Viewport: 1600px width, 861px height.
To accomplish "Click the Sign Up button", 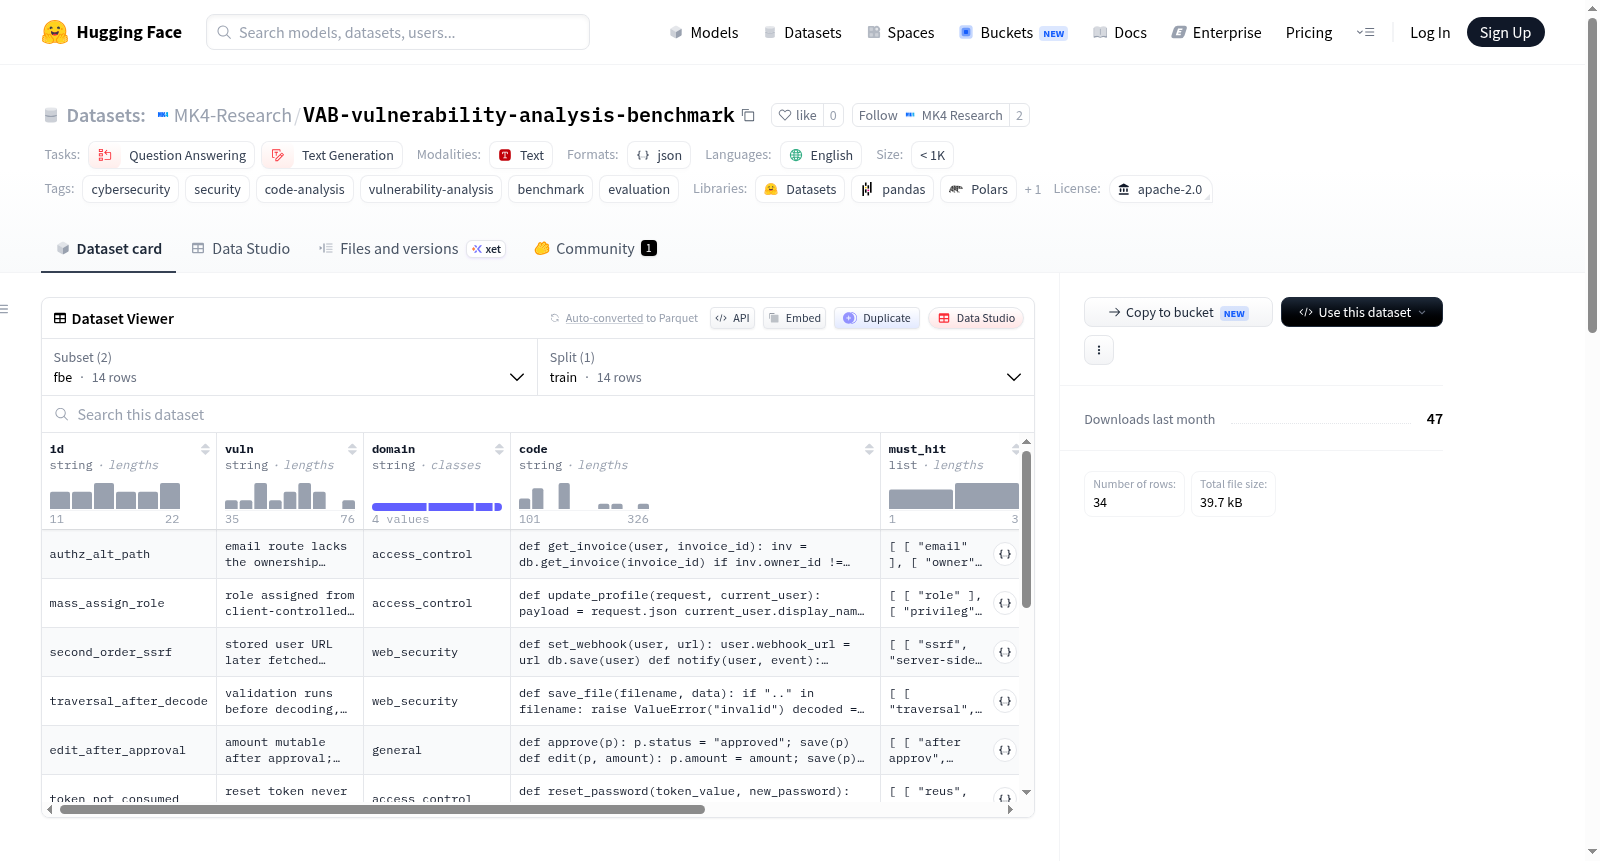I will 1505,32.
